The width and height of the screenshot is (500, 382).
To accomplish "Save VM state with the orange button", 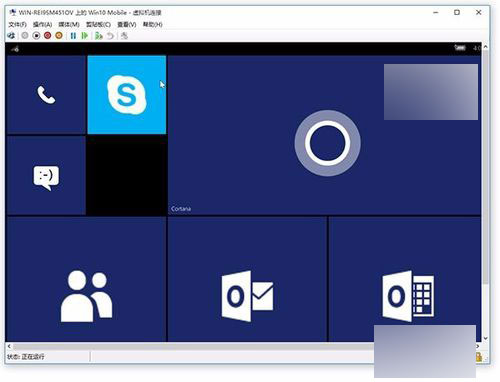I will [x=59, y=35].
